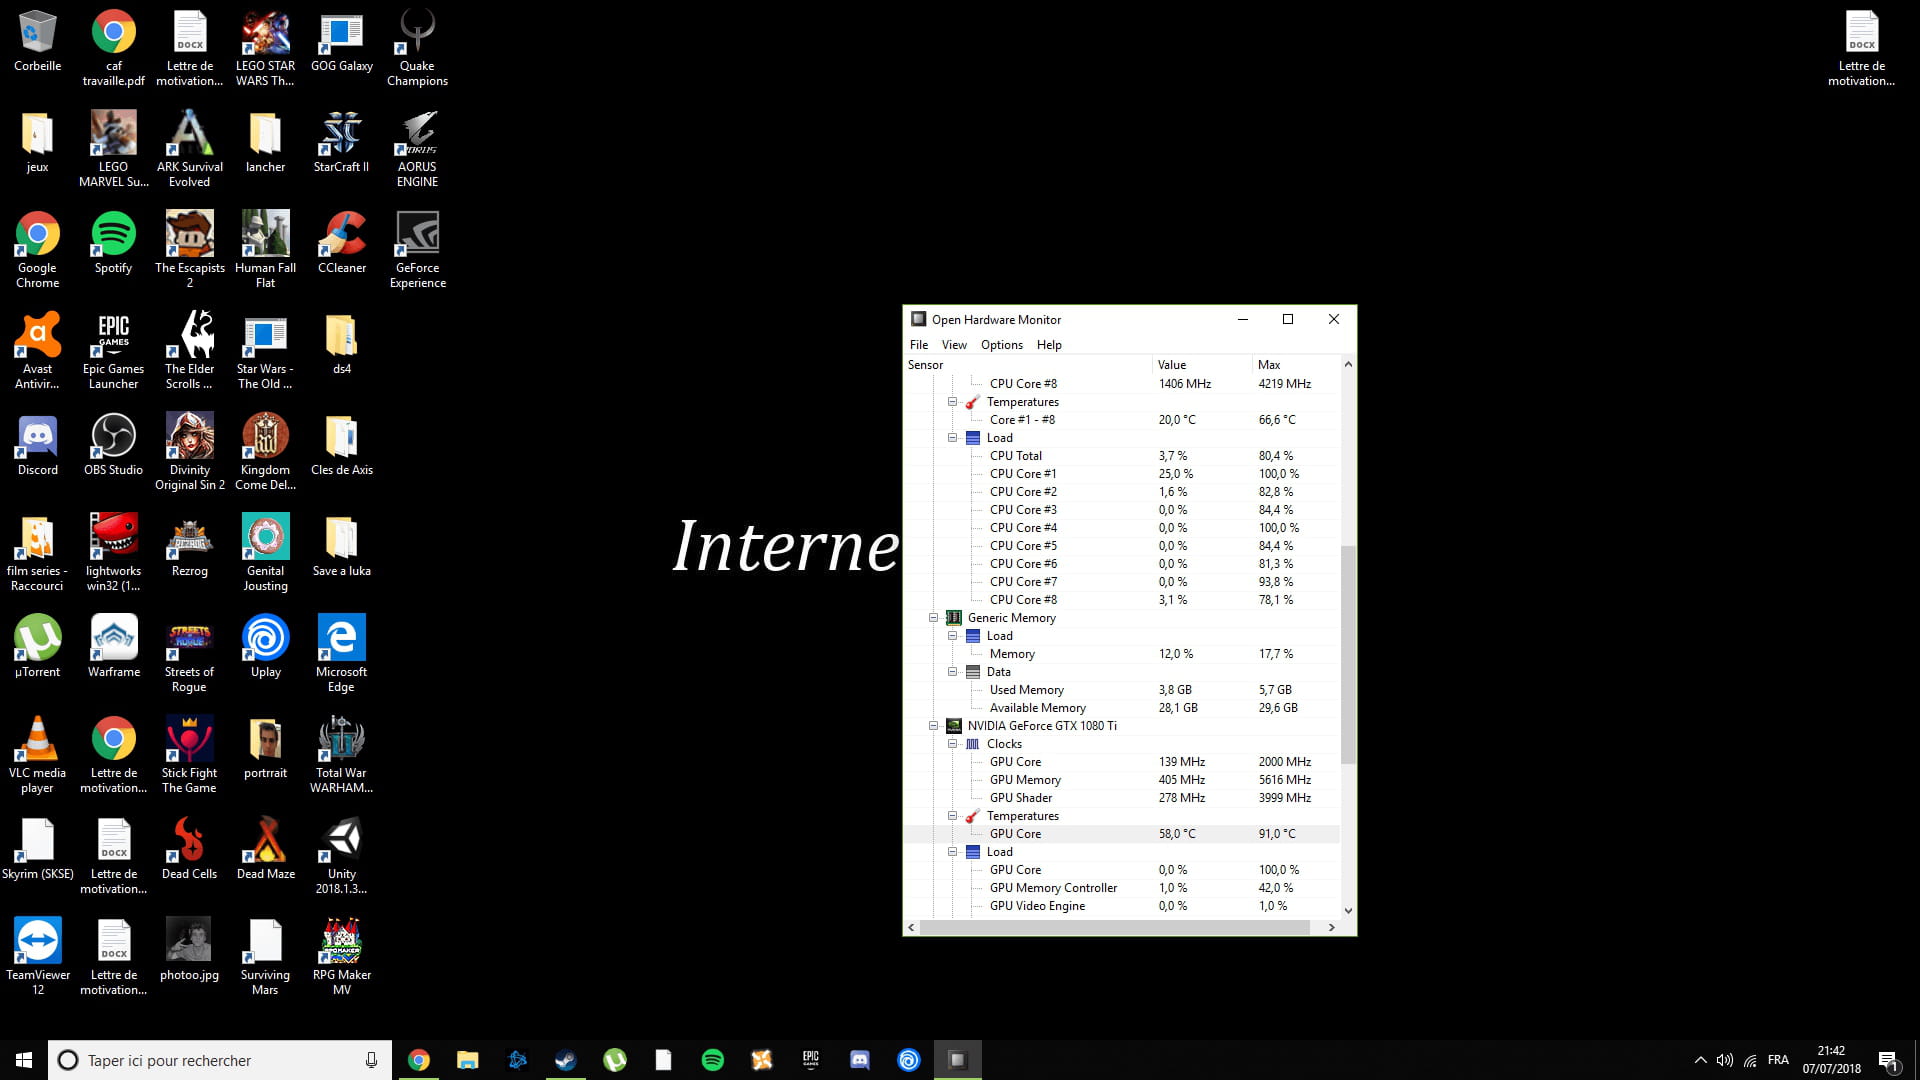1920x1080 pixels.
Task: Open the volume control in system tray
Action: pos(1724,1060)
